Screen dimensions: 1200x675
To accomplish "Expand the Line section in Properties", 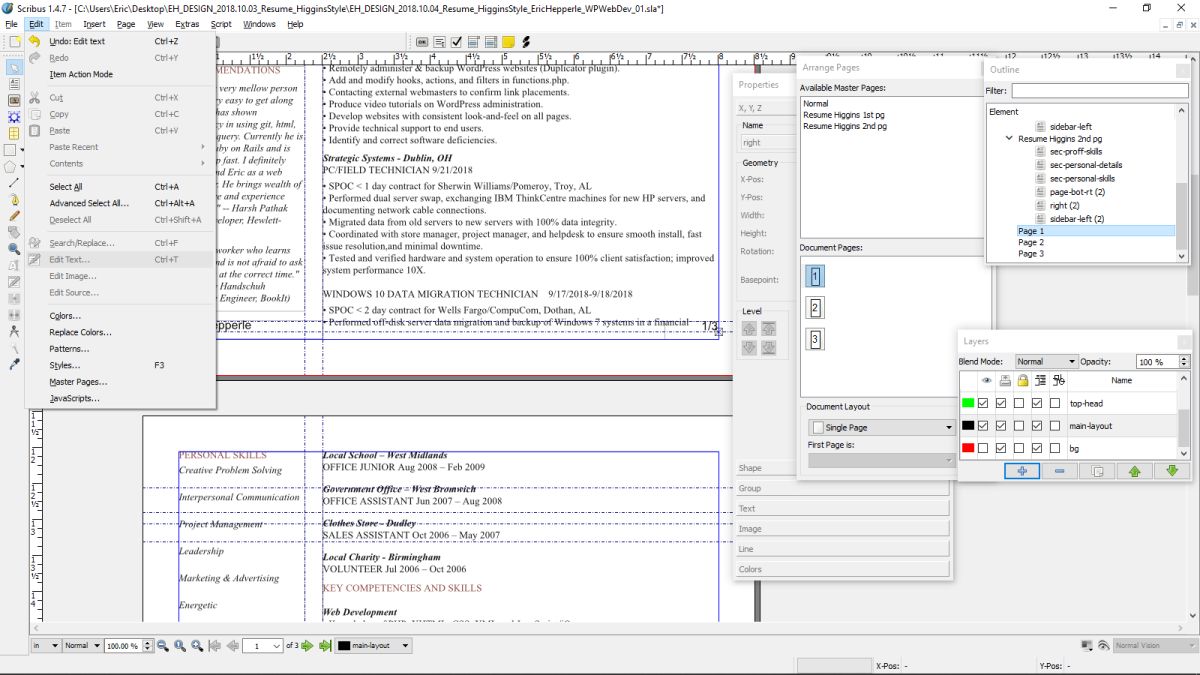I will pos(842,549).
